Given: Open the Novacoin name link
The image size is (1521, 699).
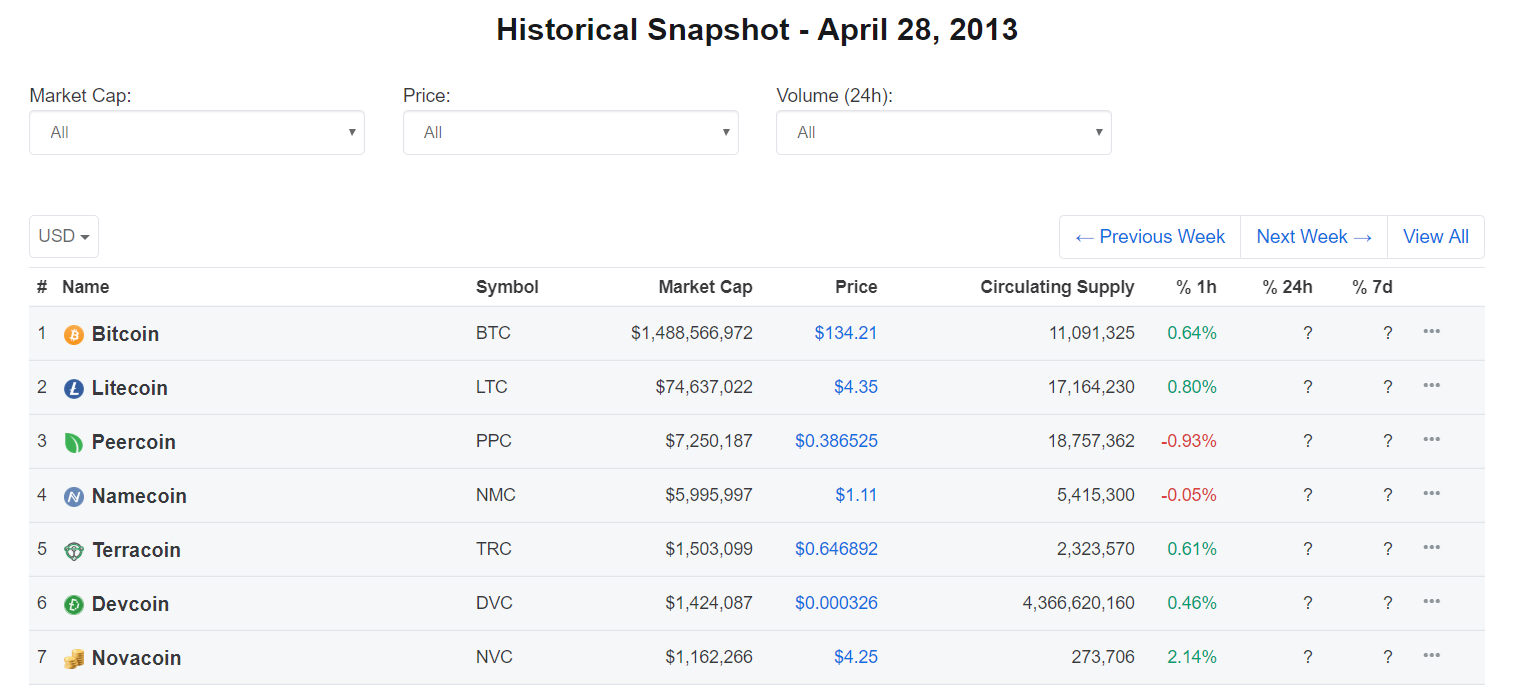Looking at the screenshot, I should point(136,658).
